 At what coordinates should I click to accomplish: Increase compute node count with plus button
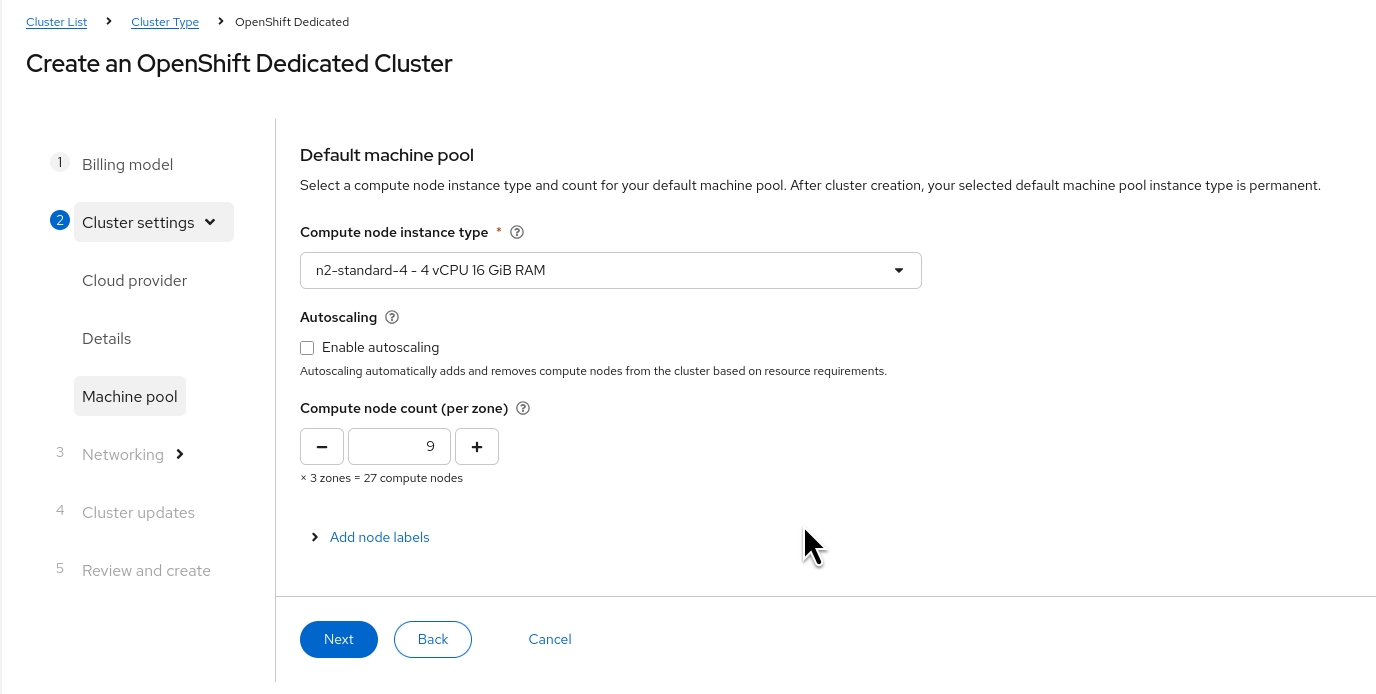pyautogui.click(x=477, y=447)
